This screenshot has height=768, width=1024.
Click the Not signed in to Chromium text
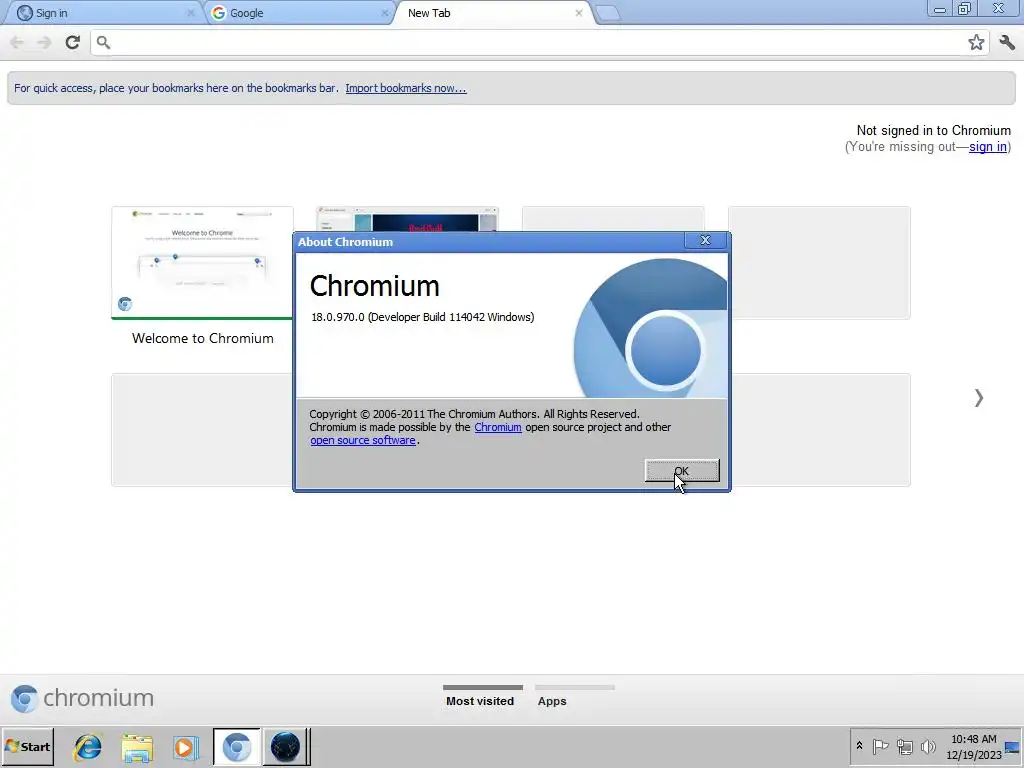tap(933, 131)
